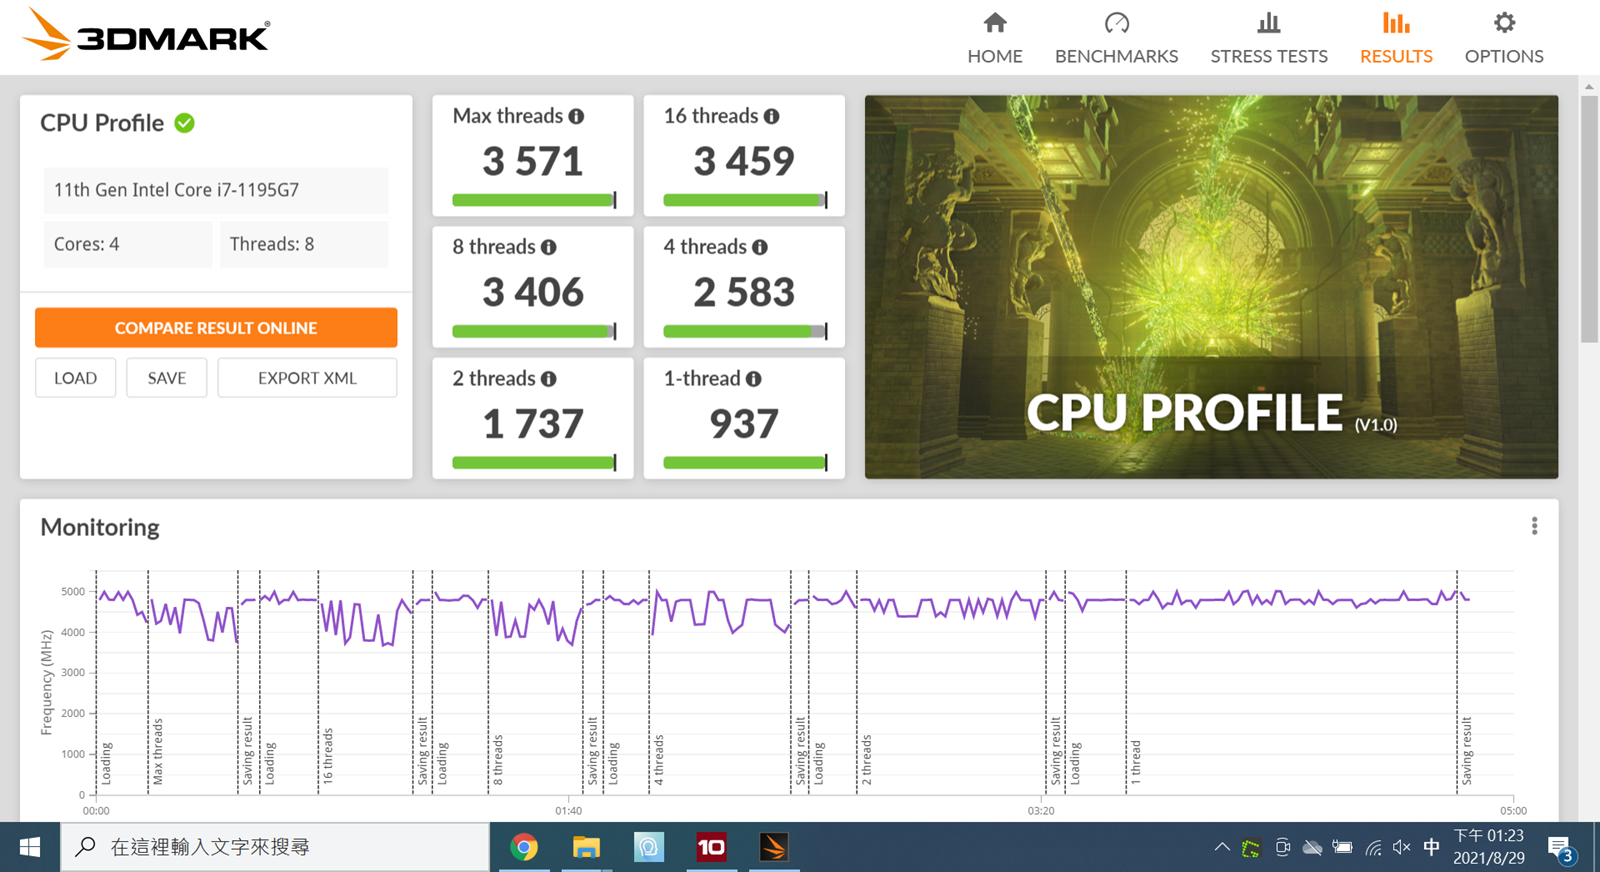Click the info icon next to 16 threads
The width and height of the screenshot is (1600, 872).
tap(771, 116)
